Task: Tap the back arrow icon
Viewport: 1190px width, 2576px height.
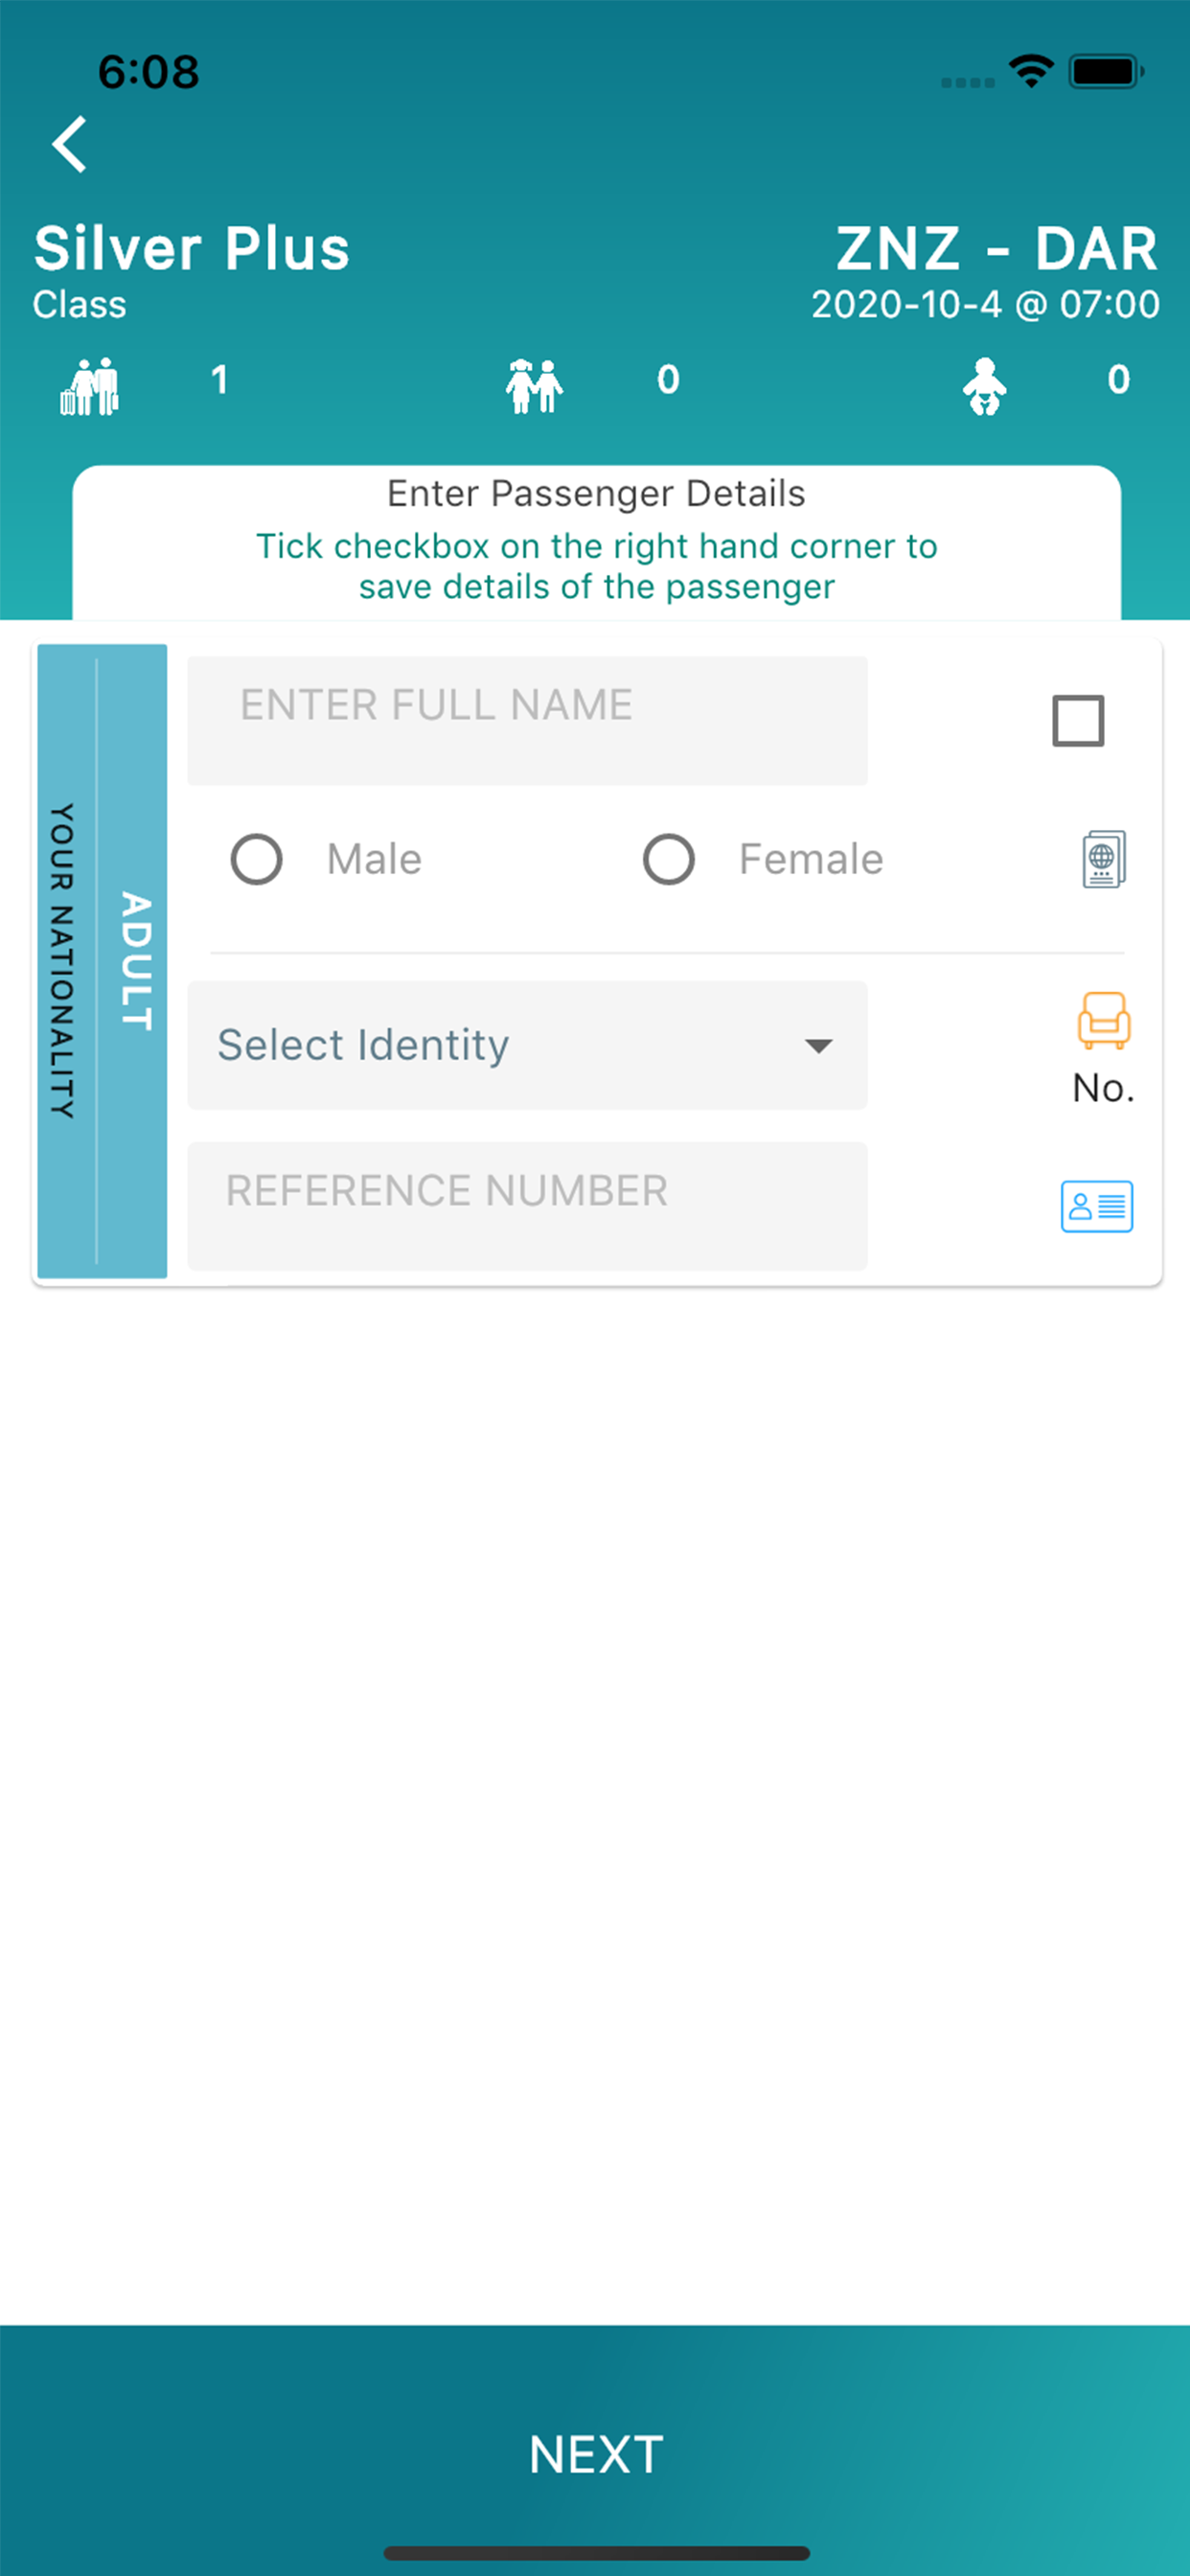Action: point(70,144)
